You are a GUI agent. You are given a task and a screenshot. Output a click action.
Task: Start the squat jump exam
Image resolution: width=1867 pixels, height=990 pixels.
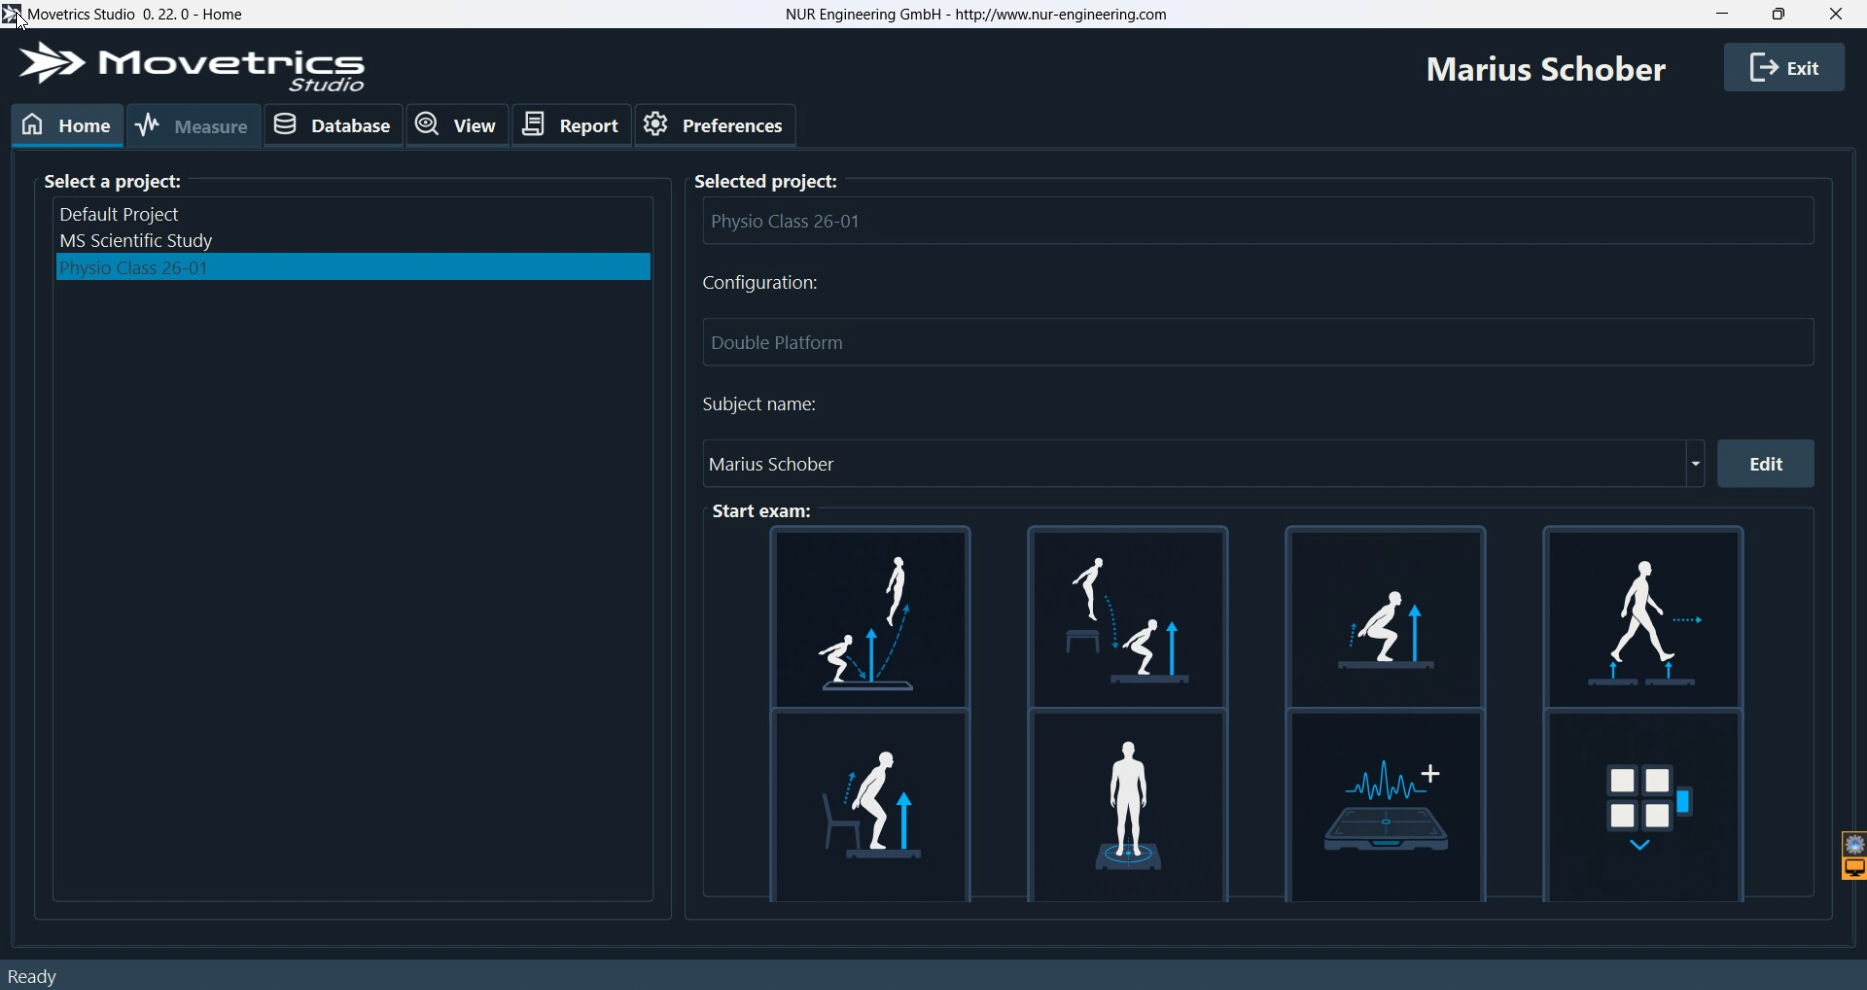pos(1386,618)
